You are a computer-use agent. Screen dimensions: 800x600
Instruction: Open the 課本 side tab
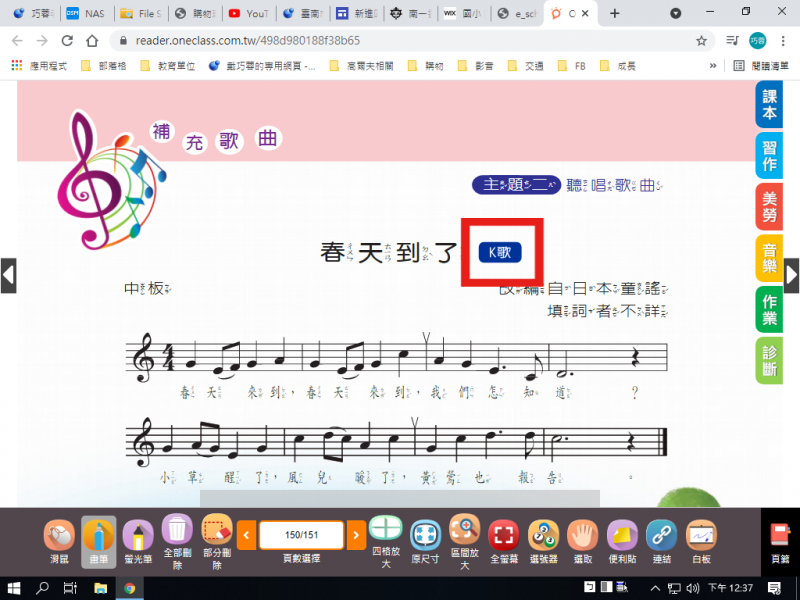(769, 105)
